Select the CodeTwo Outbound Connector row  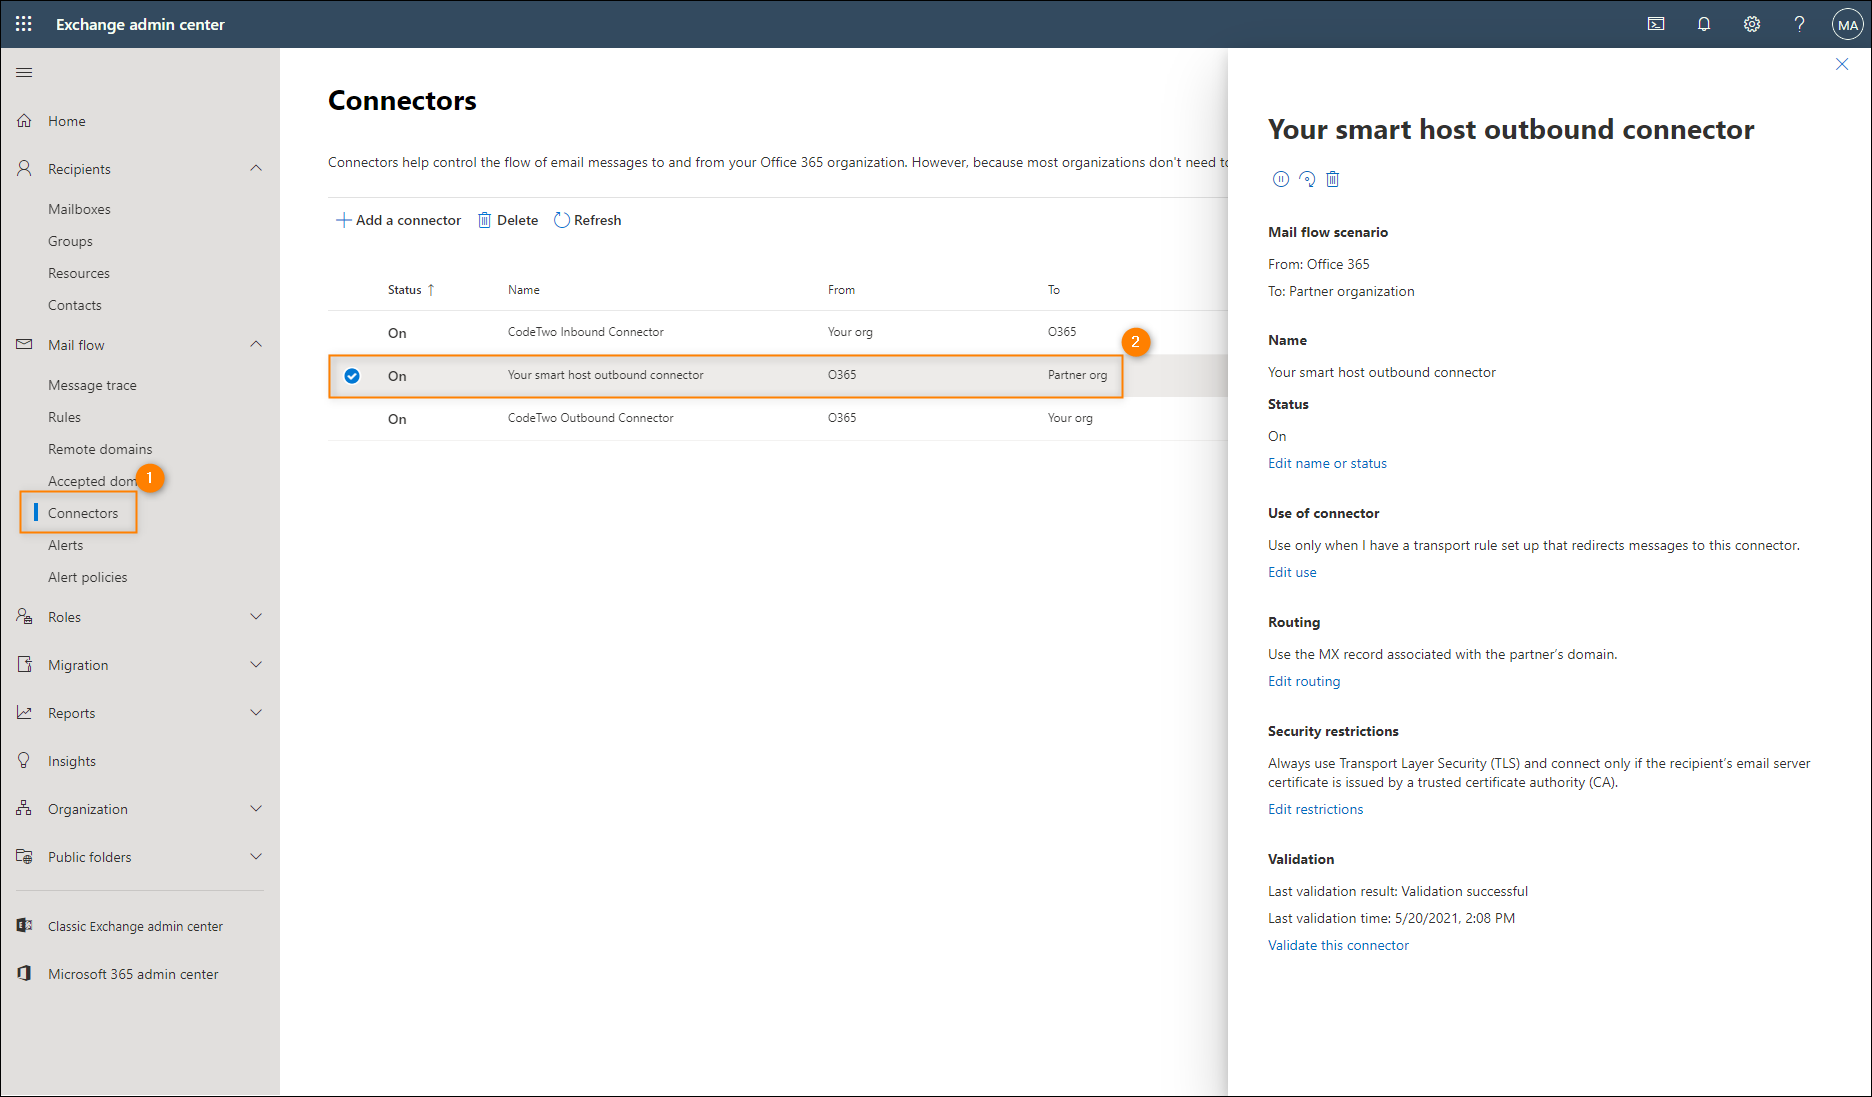[x=778, y=418]
